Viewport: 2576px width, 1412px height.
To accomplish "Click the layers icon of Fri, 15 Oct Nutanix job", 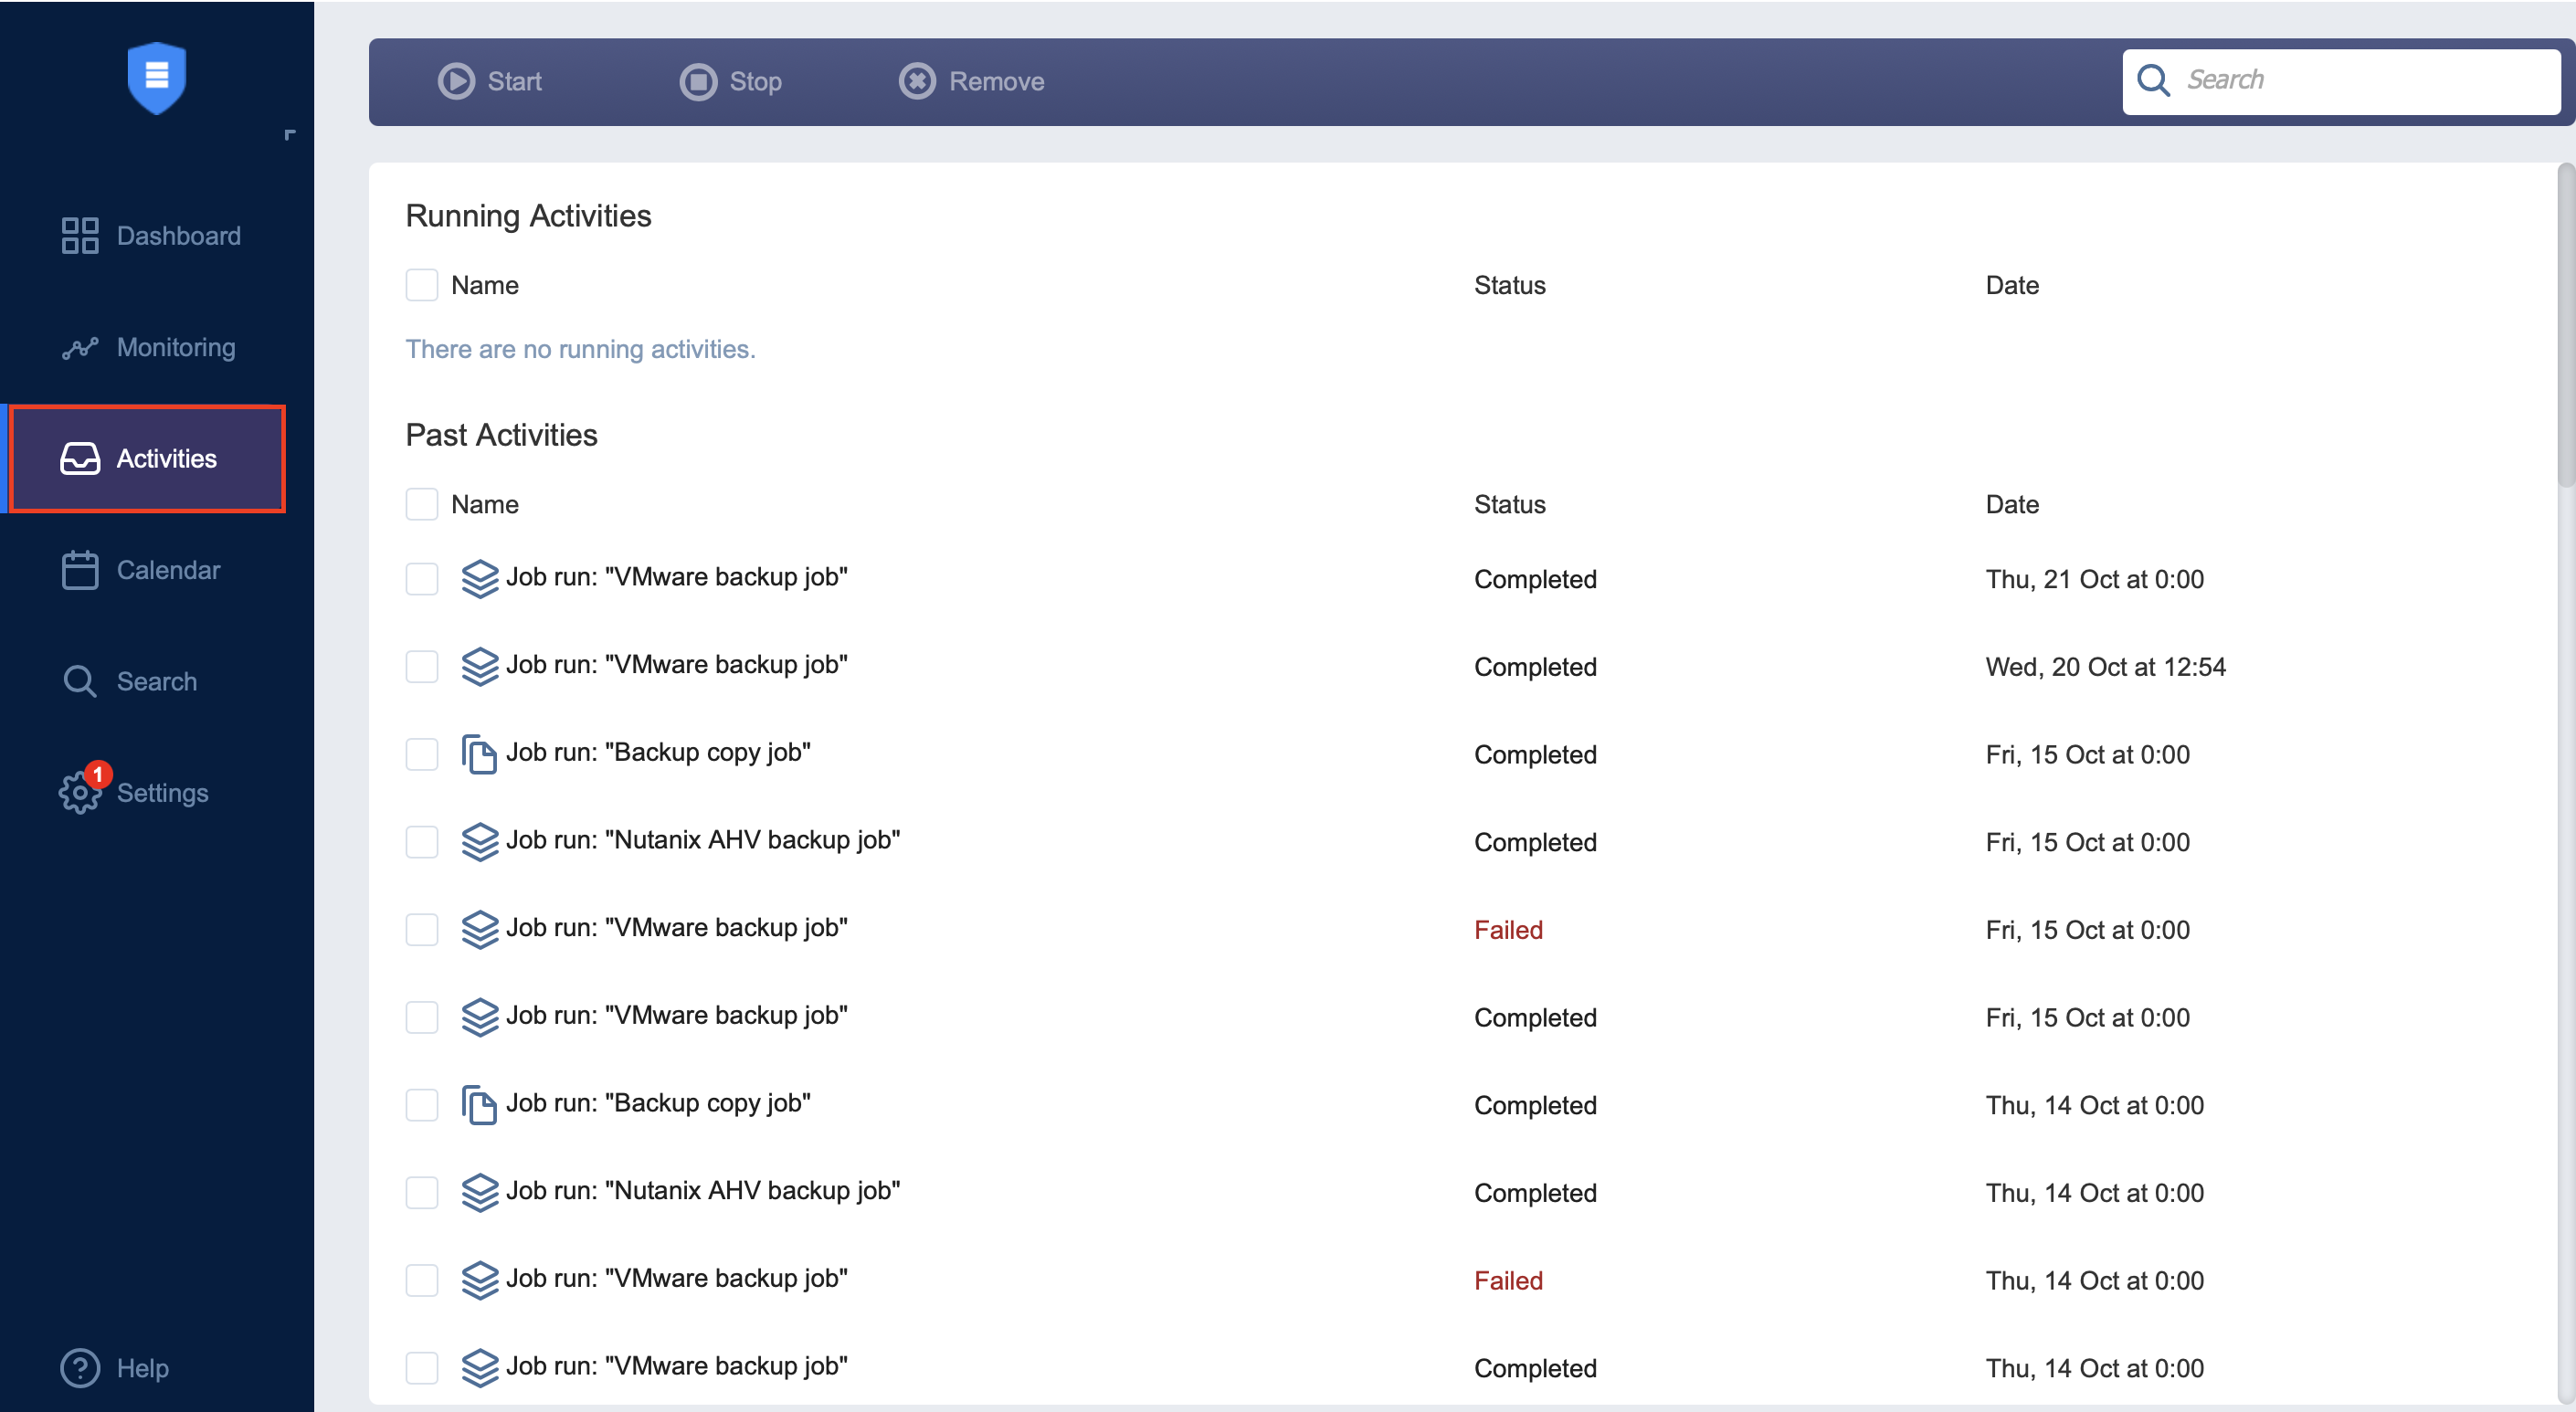I will (480, 842).
